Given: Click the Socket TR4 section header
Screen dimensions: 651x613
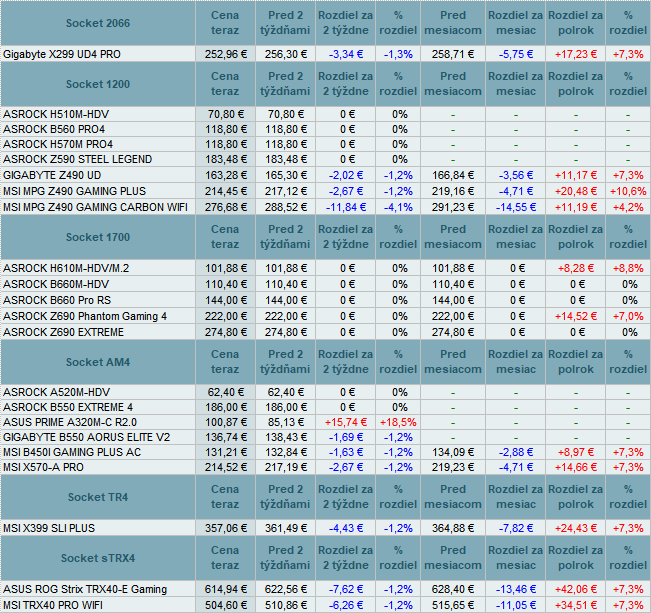Looking at the screenshot, I should (x=98, y=497).
